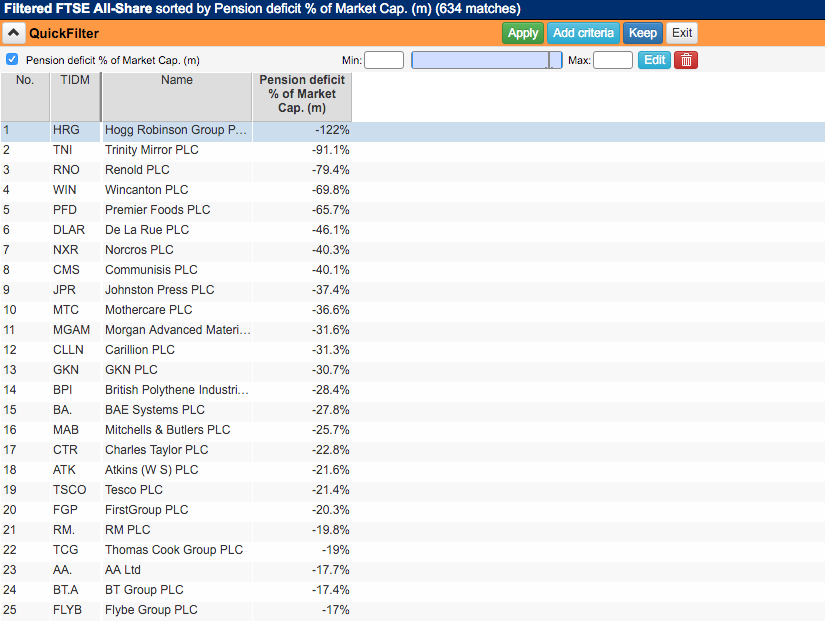
Task: Sort by the No. column header
Action: (x=25, y=97)
